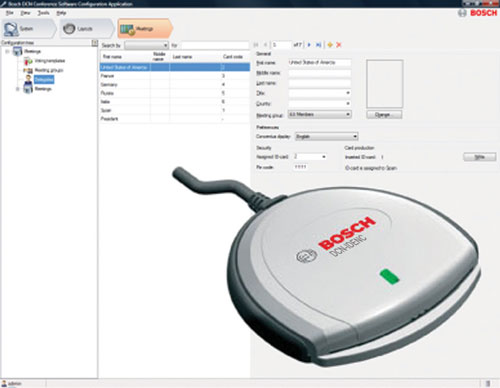Click the status bar icon at right
This screenshot has height=388, width=500.
coord(488,383)
